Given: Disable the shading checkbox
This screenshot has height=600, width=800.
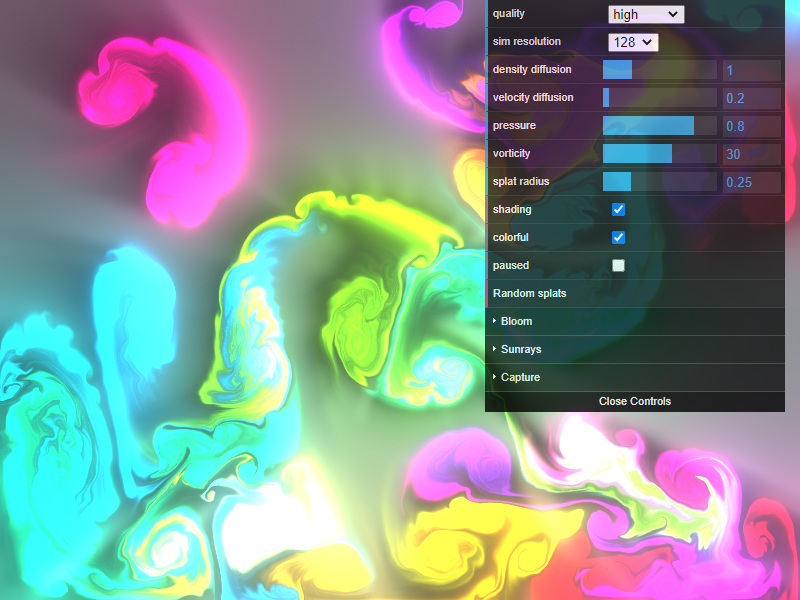Looking at the screenshot, I should tap(618, 210).
